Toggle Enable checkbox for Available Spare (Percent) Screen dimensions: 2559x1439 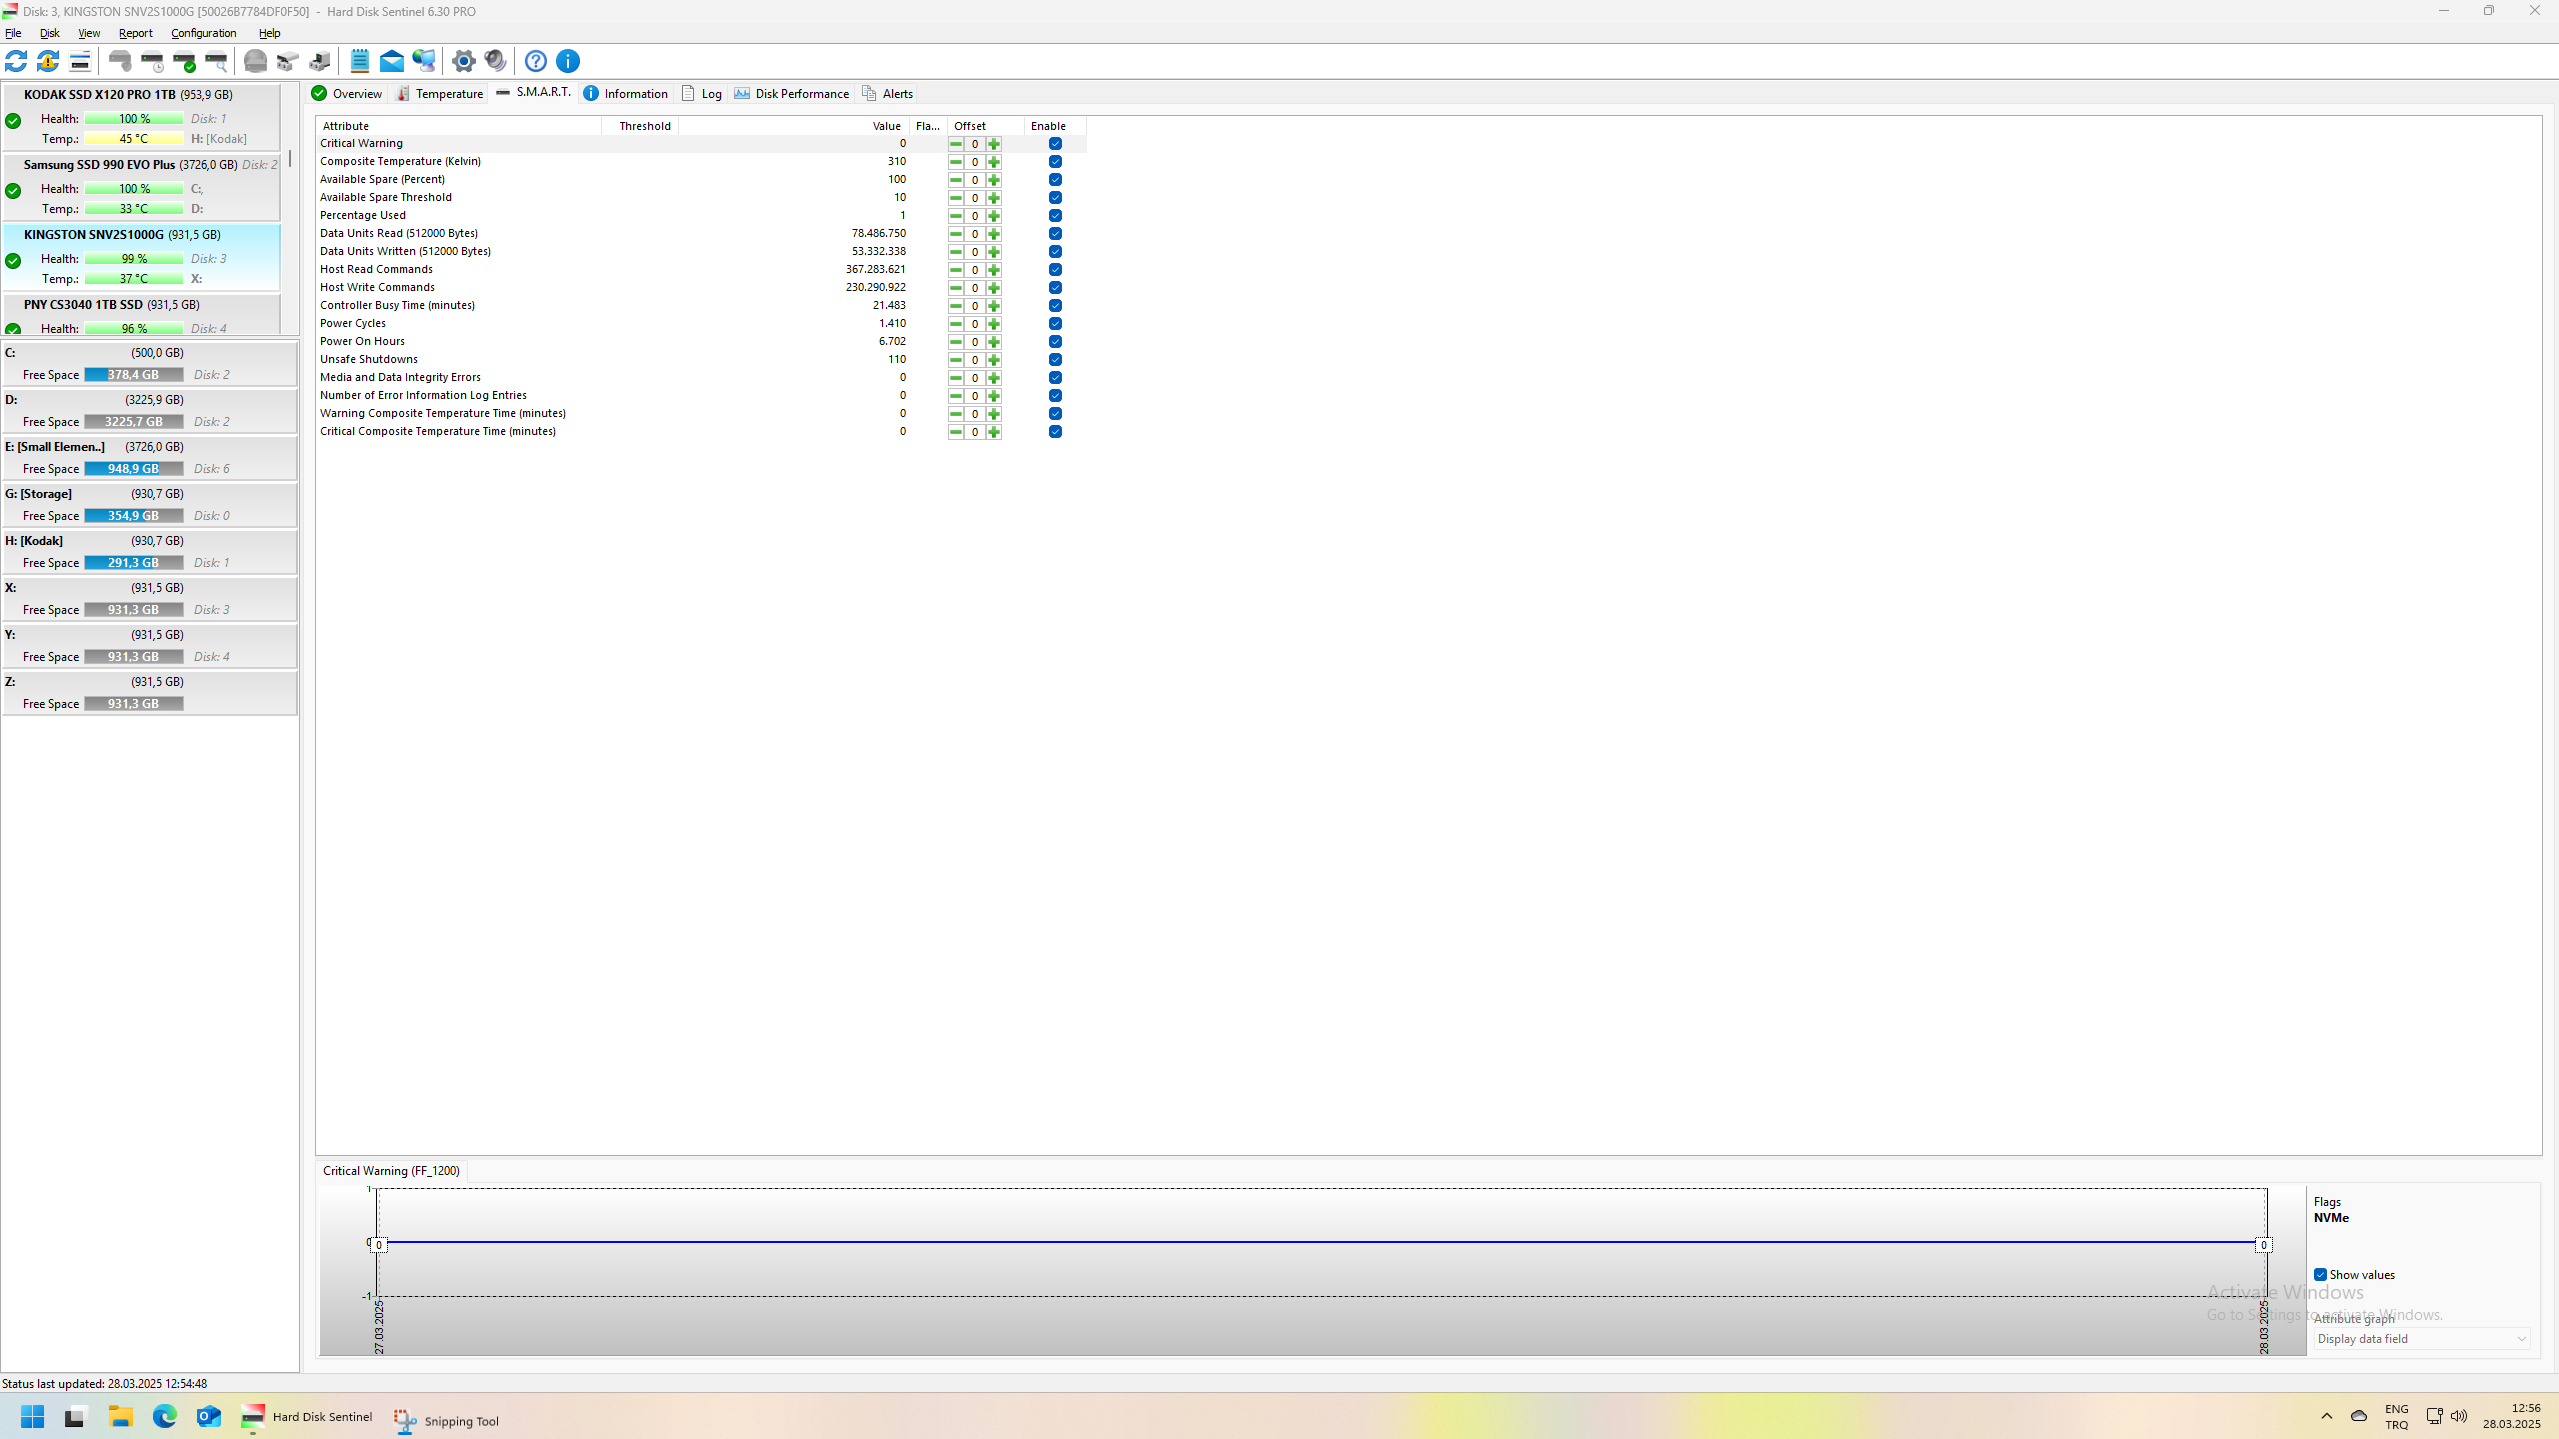click(1055, 180)
